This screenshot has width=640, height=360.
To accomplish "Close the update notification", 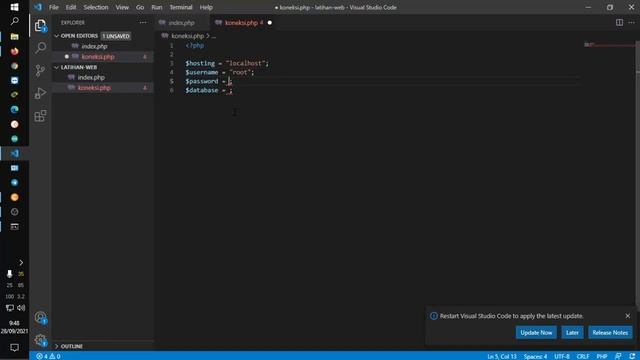I will (627, 316).
